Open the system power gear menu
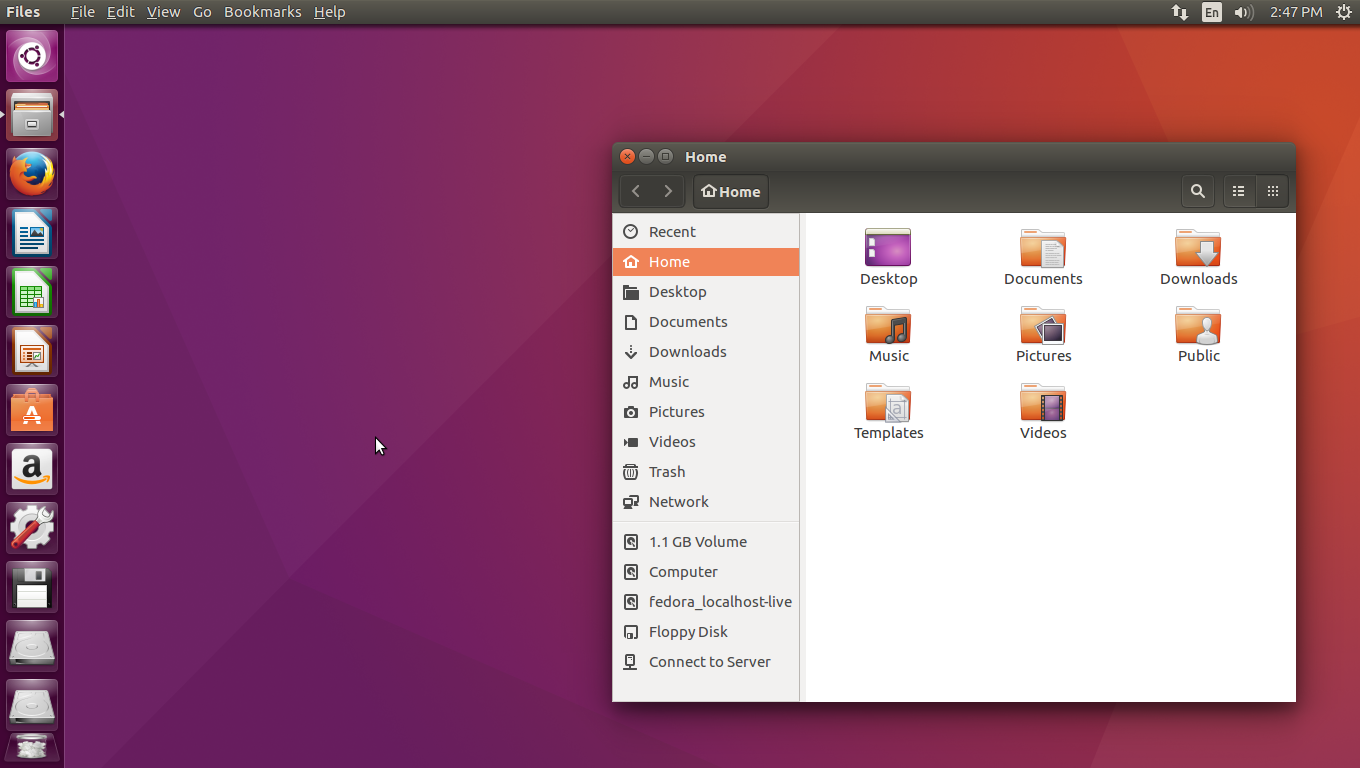The width and height of the screenshot is (1360, 768). click(x=1344, y=12)
